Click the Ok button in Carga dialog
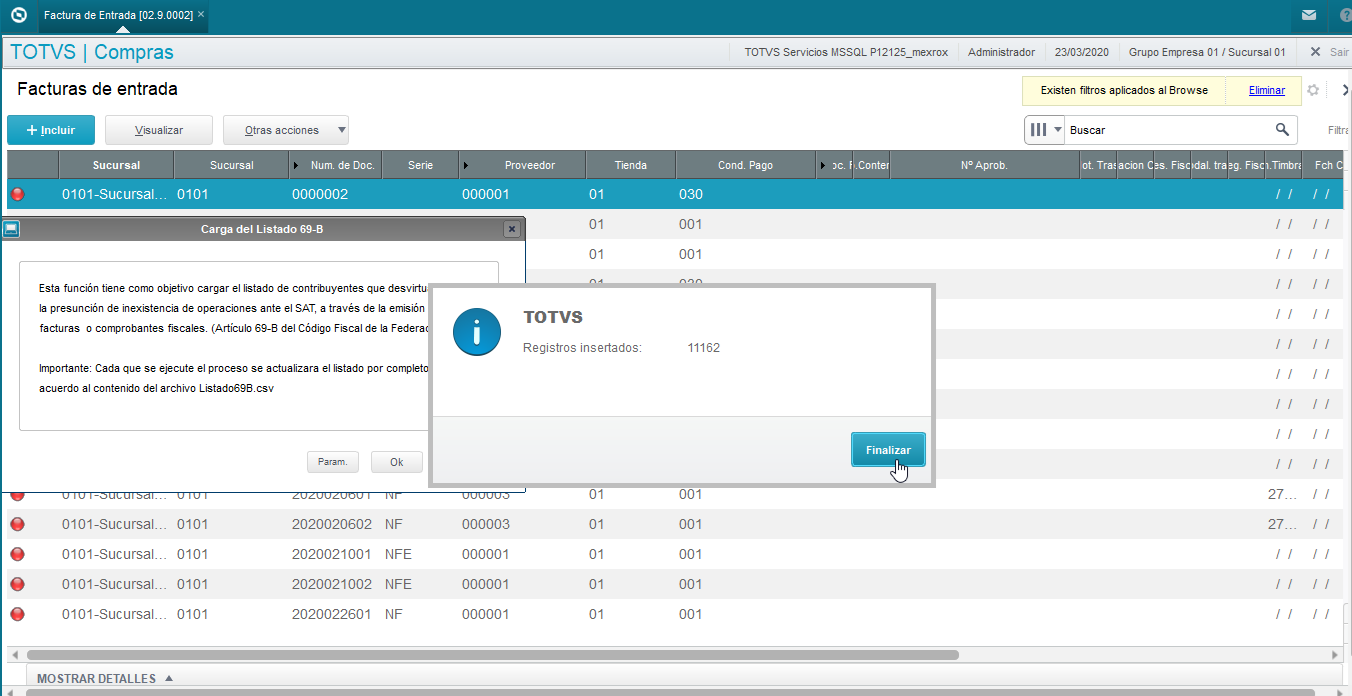 [x=396, y=462]
